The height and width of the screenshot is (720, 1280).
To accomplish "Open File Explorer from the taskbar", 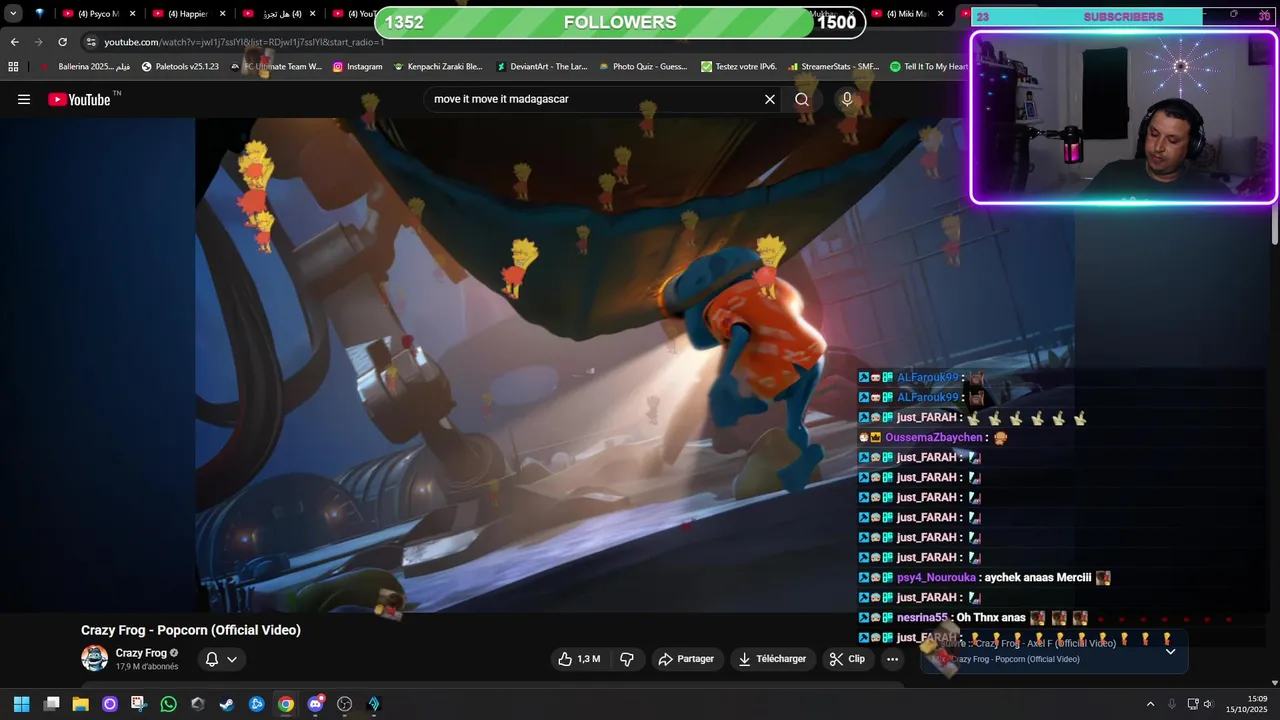I will coord(80,704).
